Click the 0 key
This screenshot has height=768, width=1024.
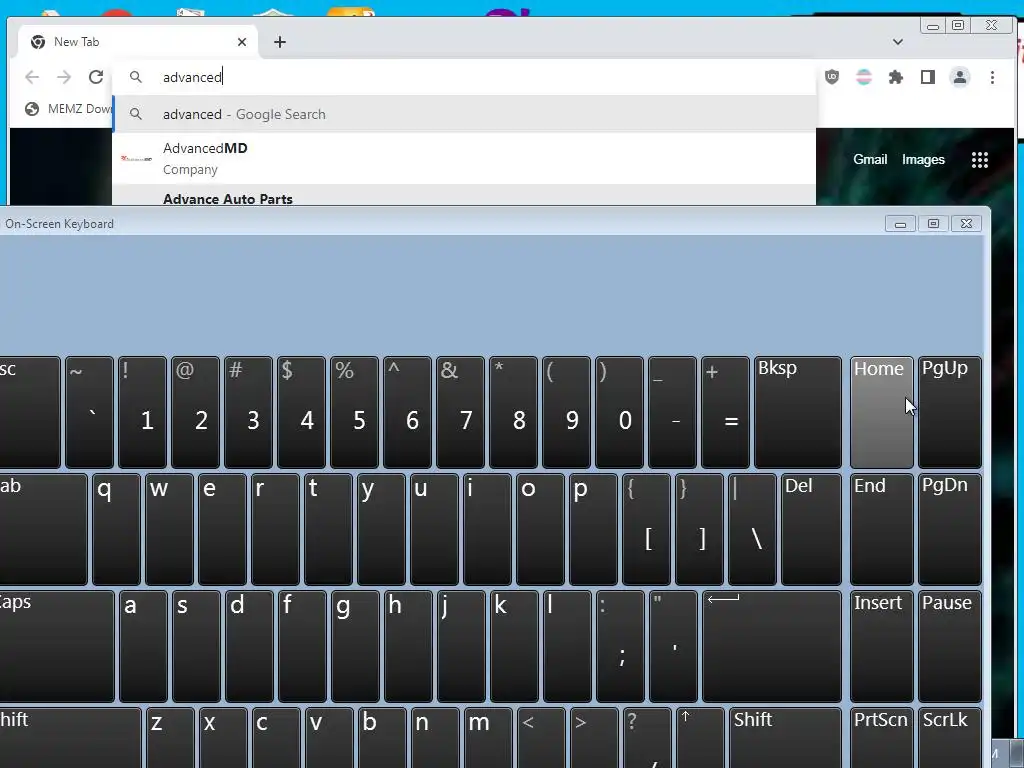(x=620, y=412)
